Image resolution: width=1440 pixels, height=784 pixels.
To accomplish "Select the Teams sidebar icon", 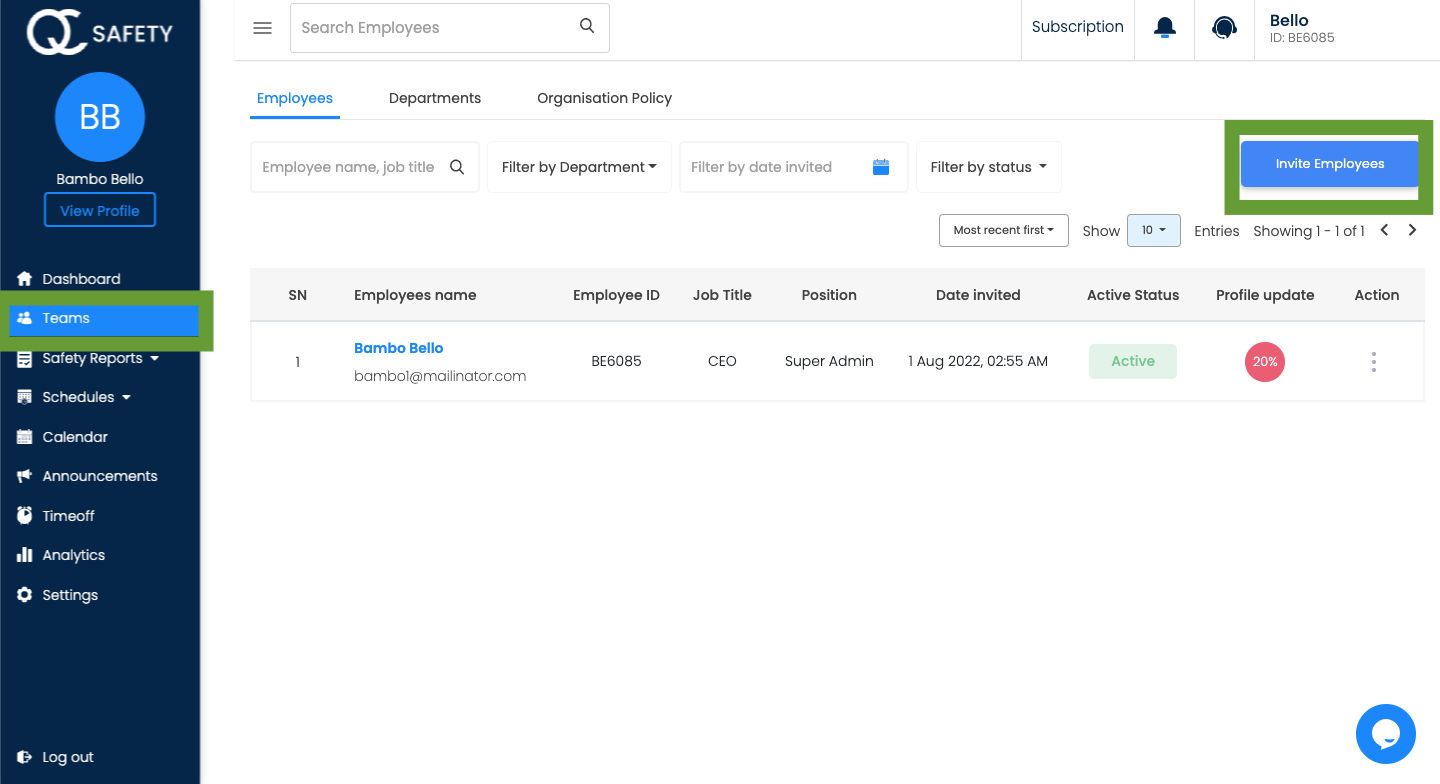I will (24, 318).
